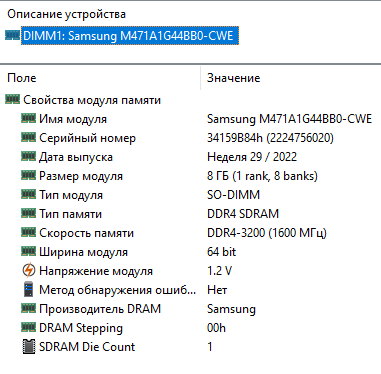Select the Ширина модуля field
Viewport: 381px width, 374px height.
tap(83, 252)
